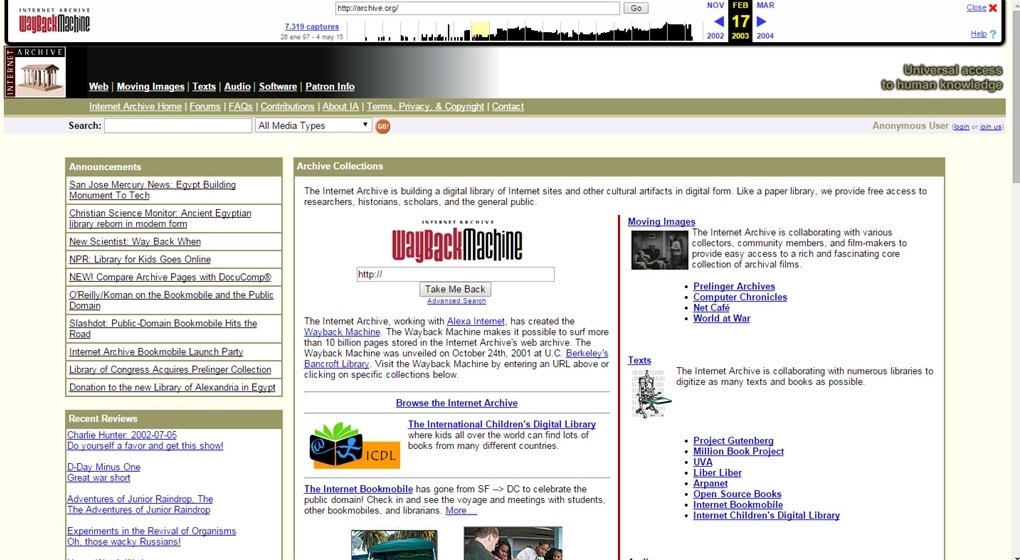
Task: Close the Wayback toolbar with red X
Action: [993, 8]
